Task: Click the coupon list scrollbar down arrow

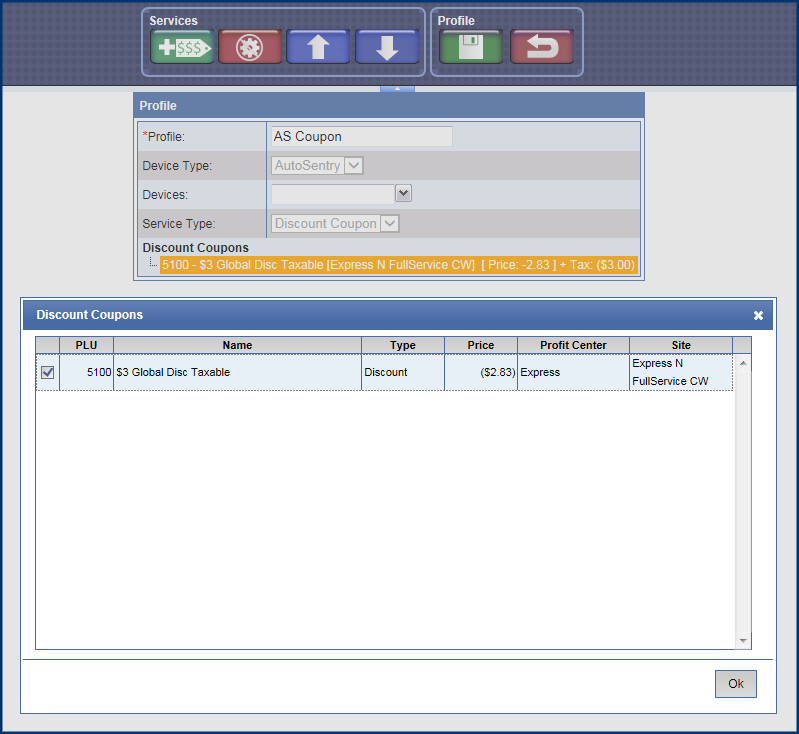Action: [742, 640]
